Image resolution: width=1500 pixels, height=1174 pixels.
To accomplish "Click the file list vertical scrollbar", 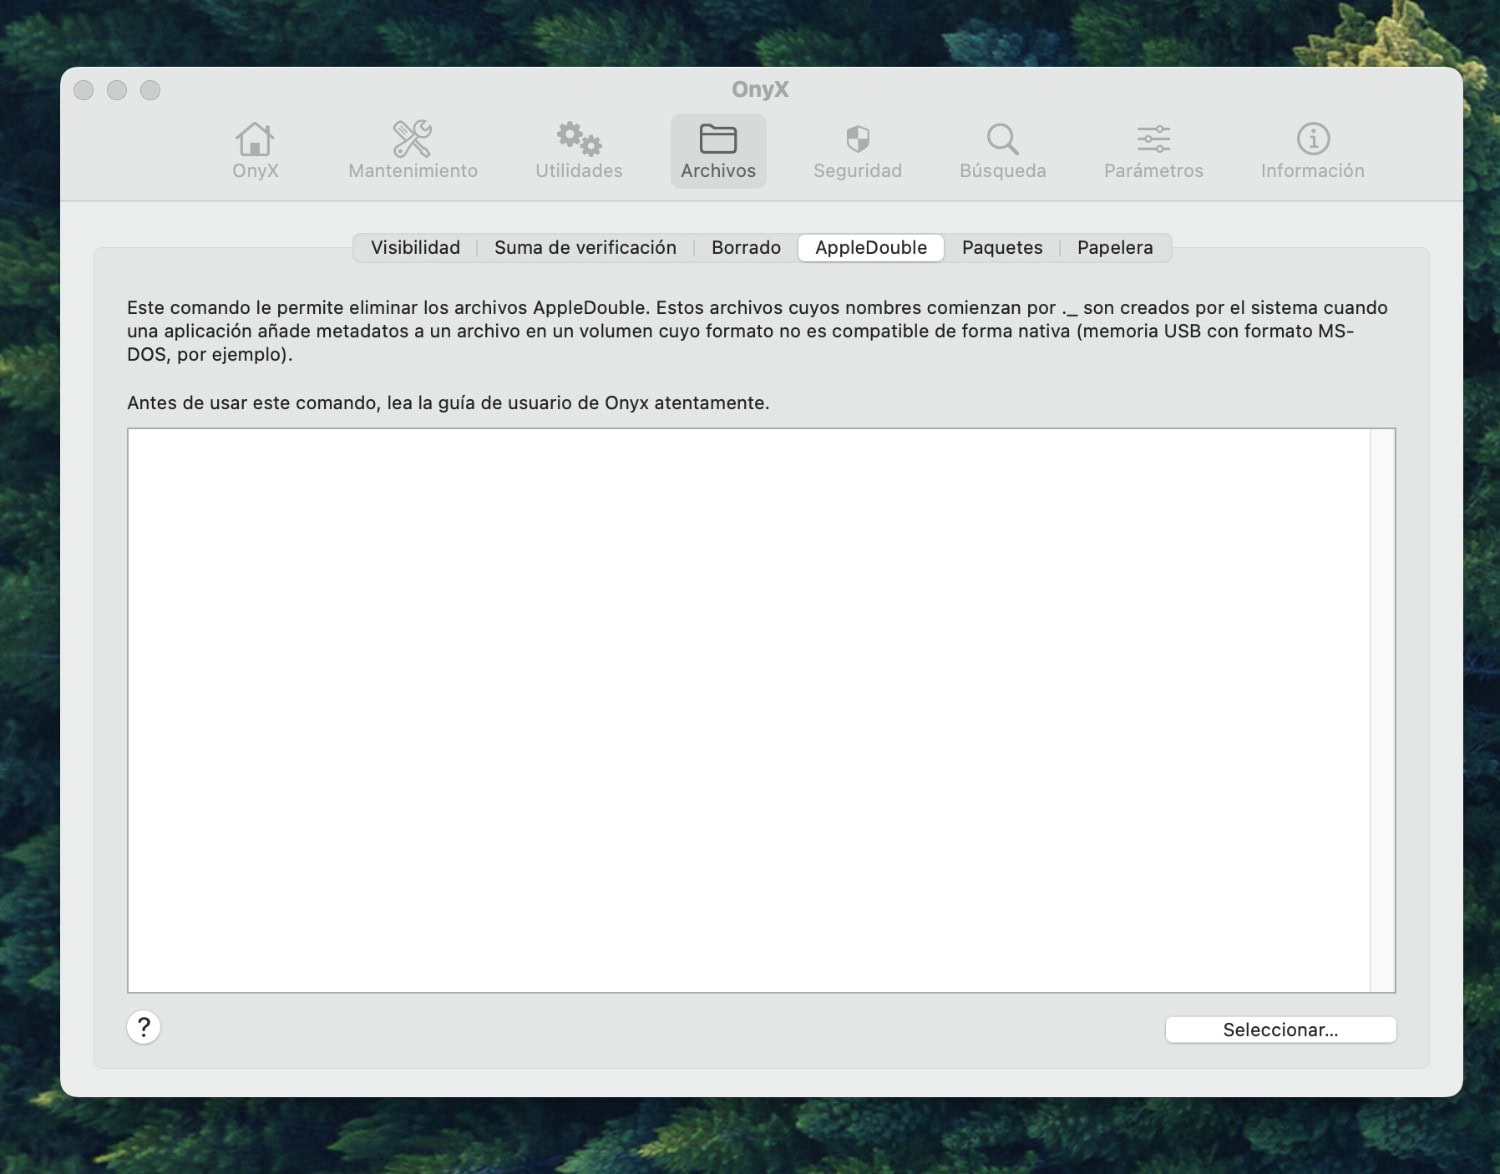I will click(1382, 710).
